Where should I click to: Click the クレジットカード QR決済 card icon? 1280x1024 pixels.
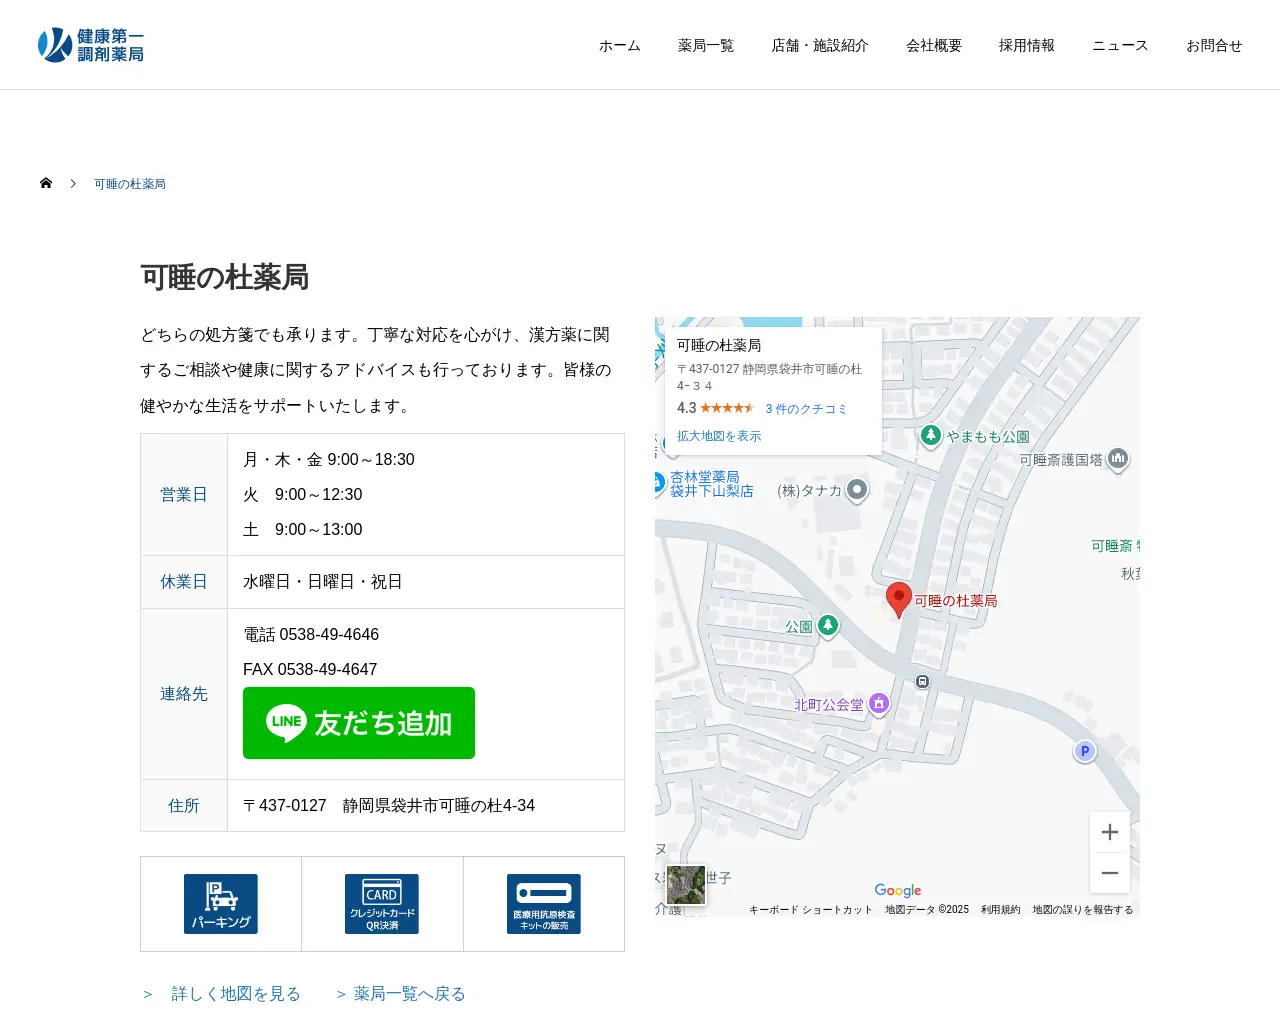[382, 903]
